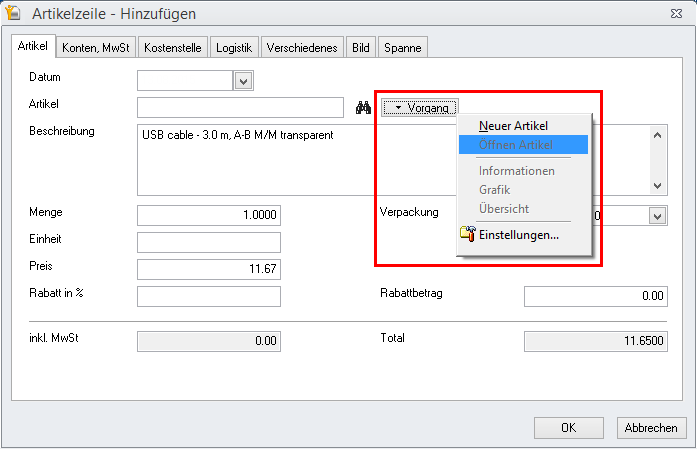Focus the Menge quantity field
Image resolution: width=697 pixels, height=449 pixels.
tap(208, 216)
